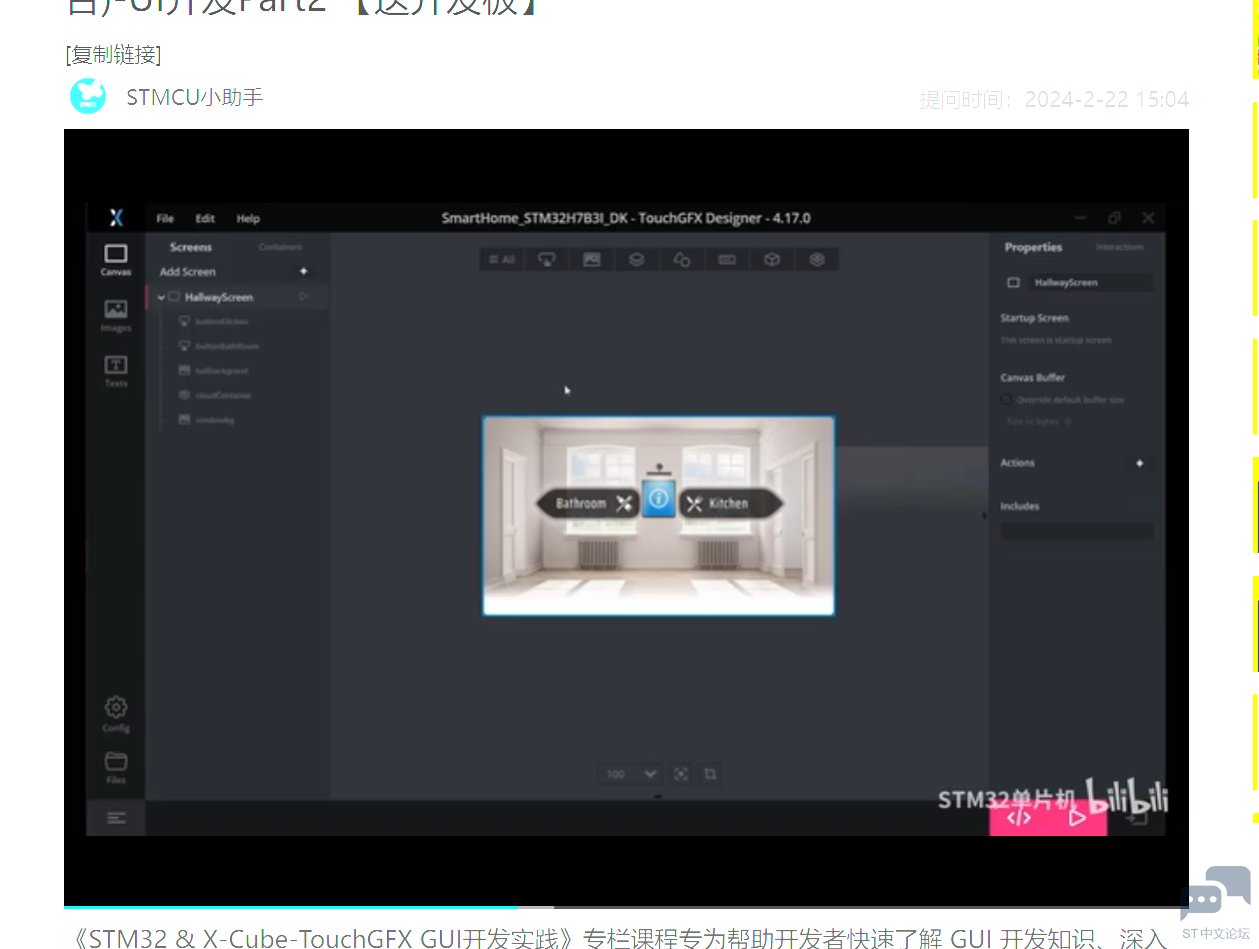1259x949 pixels.
Task: Open the STMCU小助手 author profile link
Action: point(195,97)
